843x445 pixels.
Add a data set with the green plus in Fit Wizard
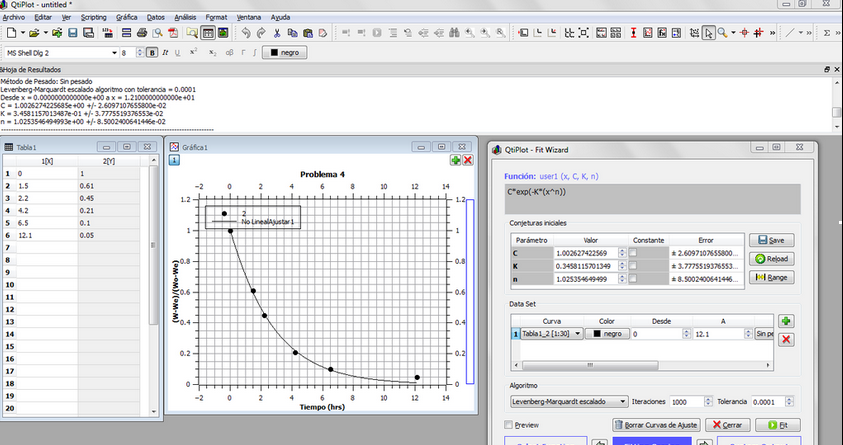(786, 321)
